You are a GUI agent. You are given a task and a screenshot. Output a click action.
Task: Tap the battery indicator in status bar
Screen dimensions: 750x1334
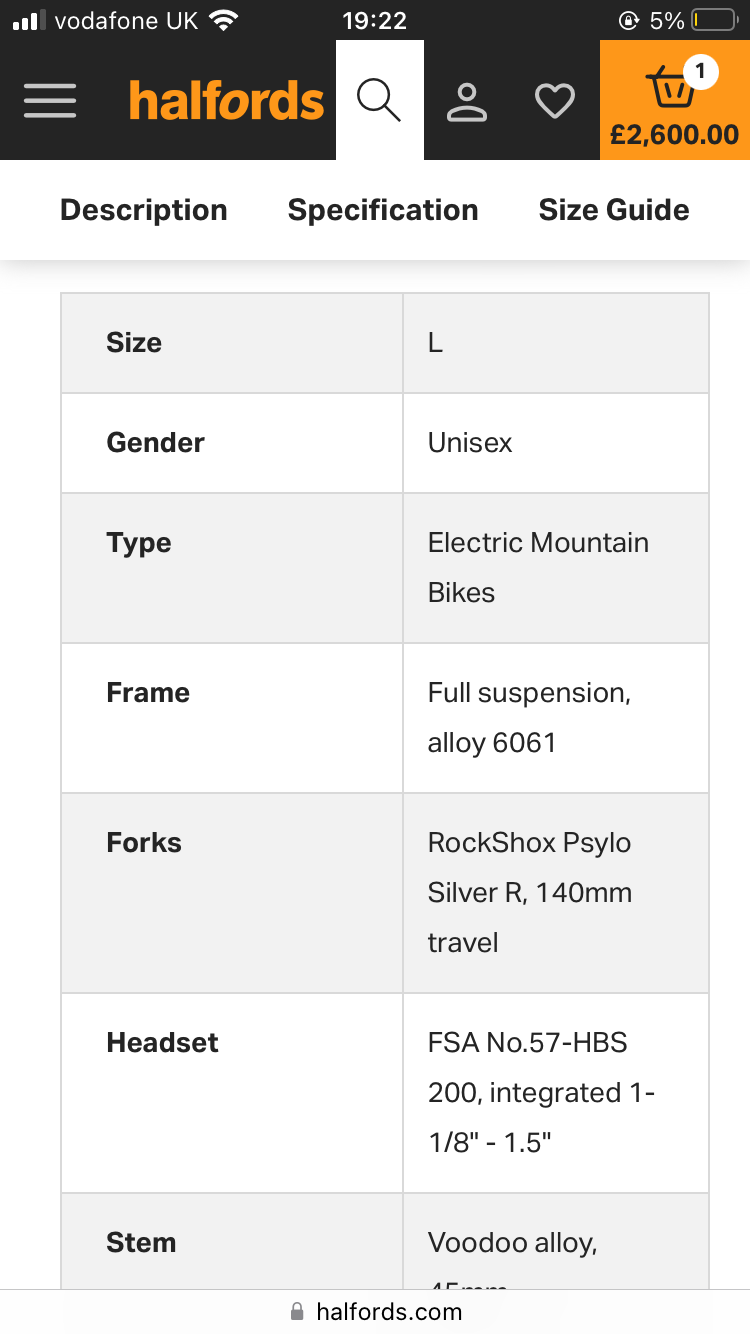713,21
